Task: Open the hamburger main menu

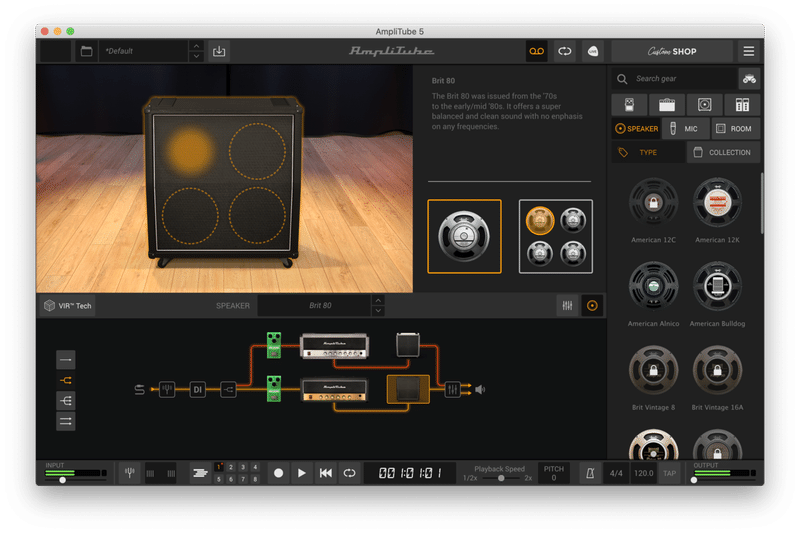Action: click(x=748, y=52)
